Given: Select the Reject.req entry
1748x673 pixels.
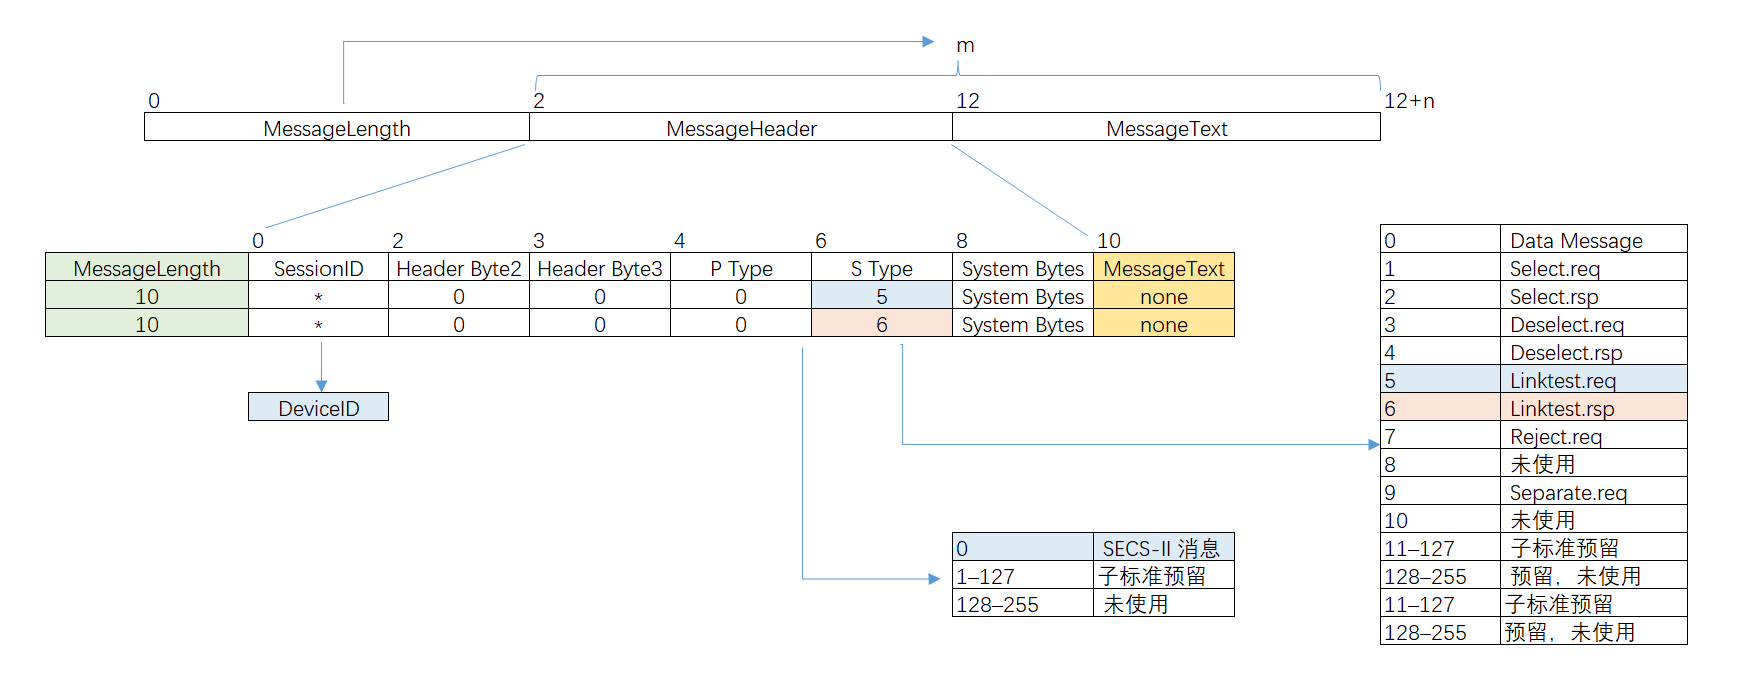Looking at the screenshot, I should [x=1555, y=436].
